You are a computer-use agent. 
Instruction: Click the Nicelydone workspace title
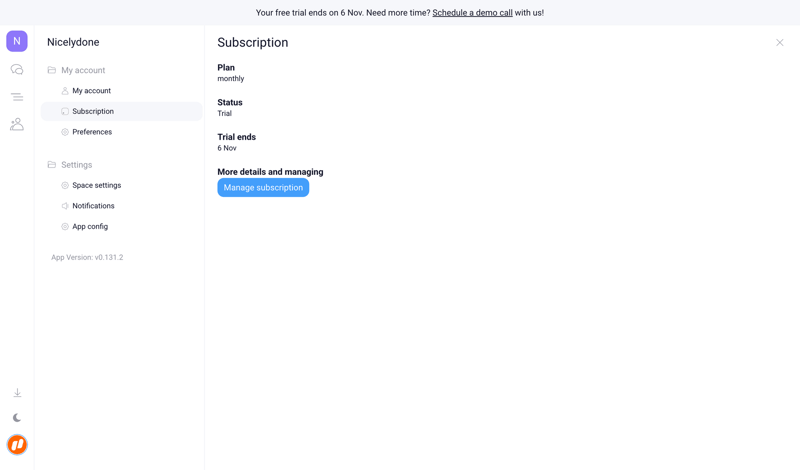click(x=73, y=42)
